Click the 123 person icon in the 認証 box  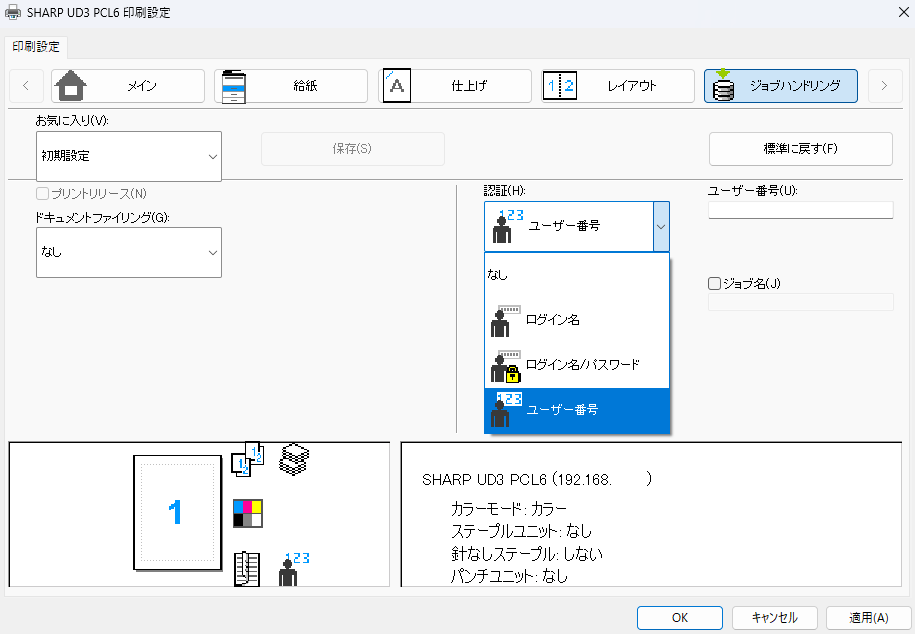507,227
